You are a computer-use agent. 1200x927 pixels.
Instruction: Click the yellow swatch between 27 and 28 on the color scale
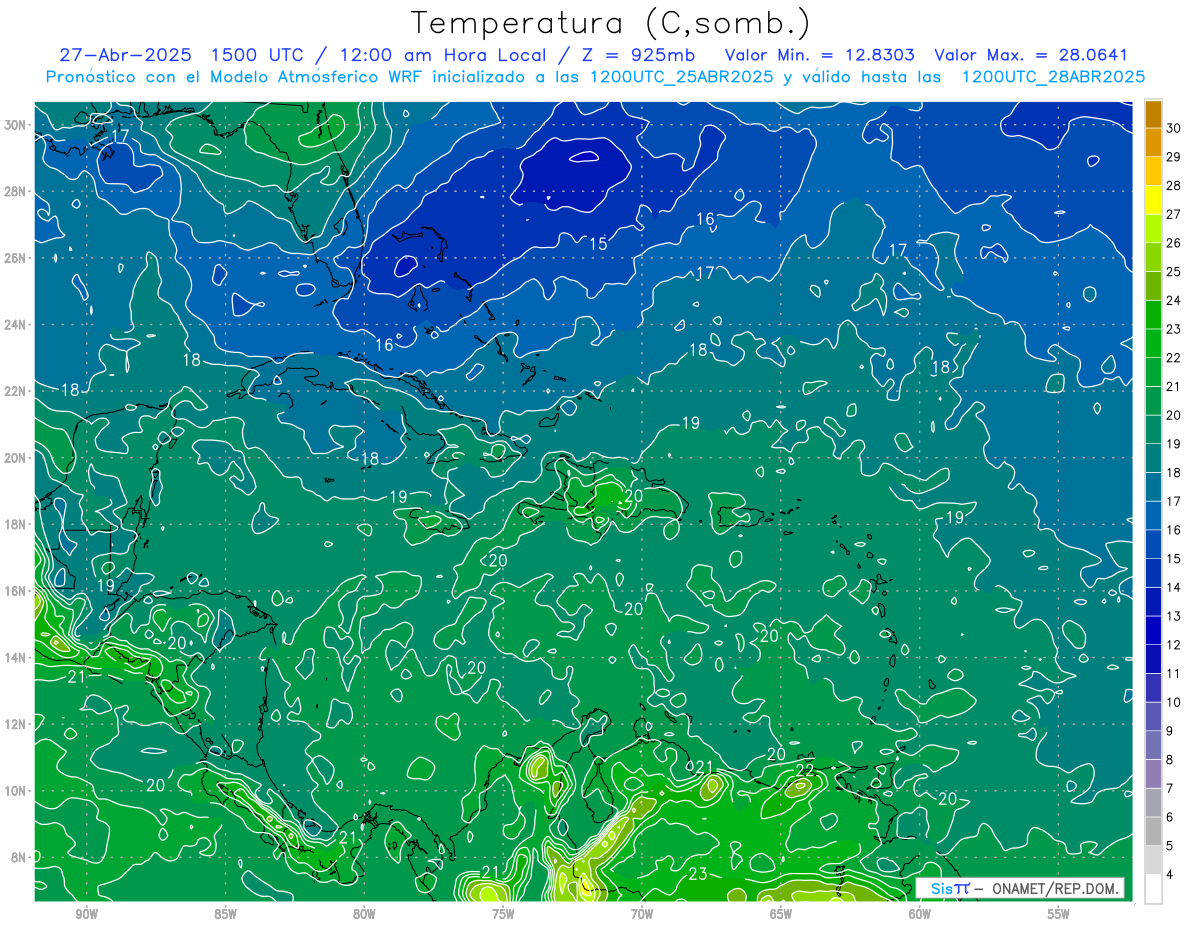[x=1153, y=200]
